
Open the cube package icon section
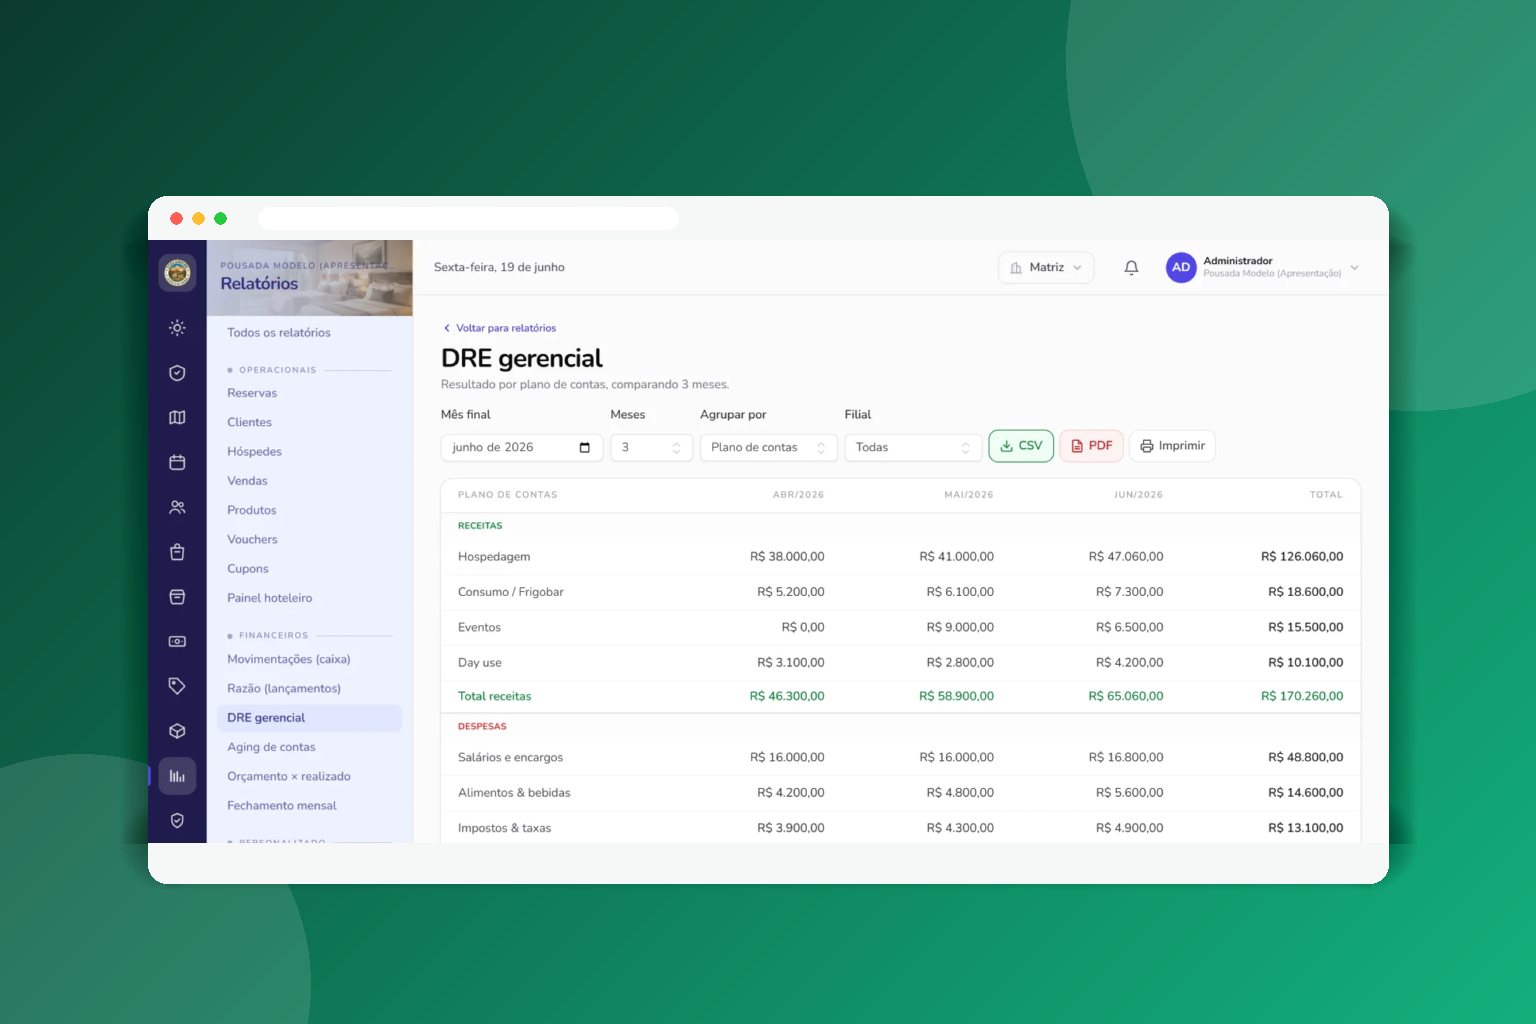tap(177, 731)
